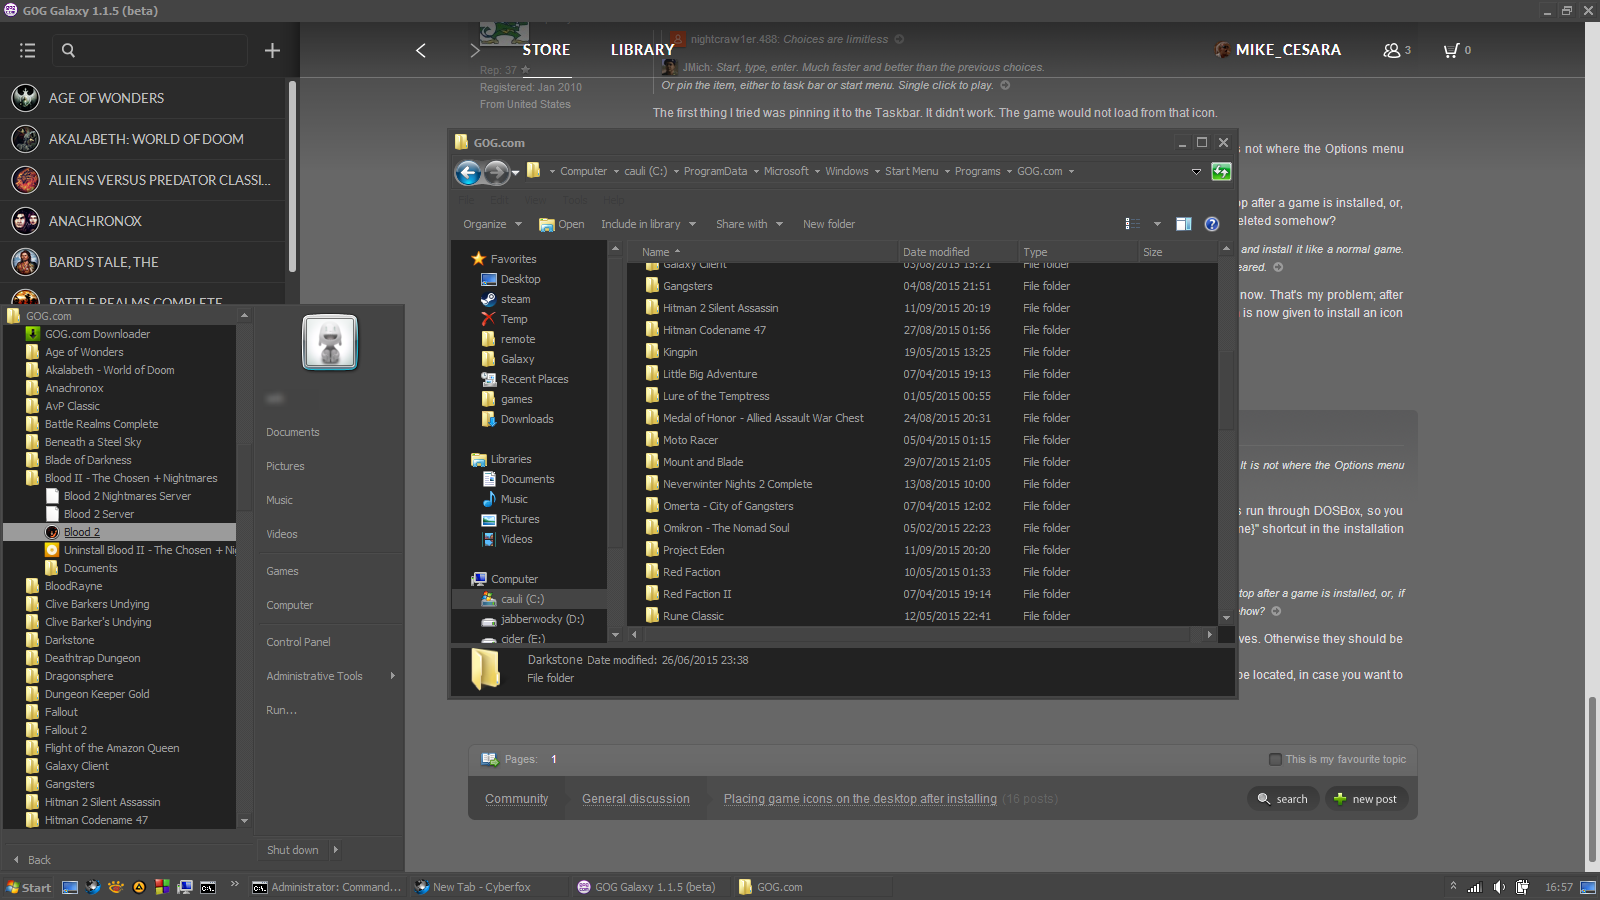Select the Red Faction II folder
The image size is (1600, 900).
(x=696, y=594)
